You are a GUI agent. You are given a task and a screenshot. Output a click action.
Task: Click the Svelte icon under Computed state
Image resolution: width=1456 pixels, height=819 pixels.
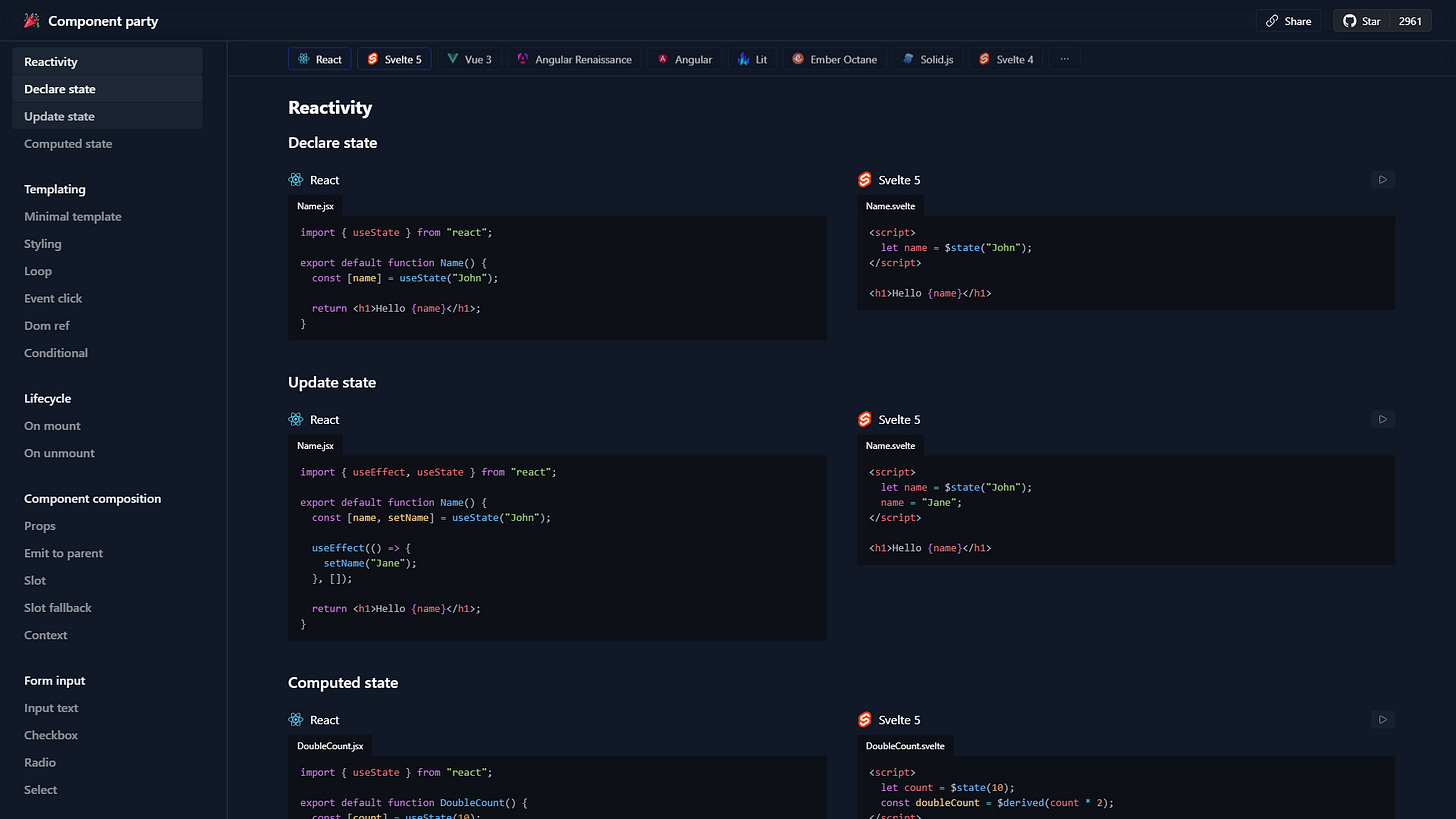[865, 719]
